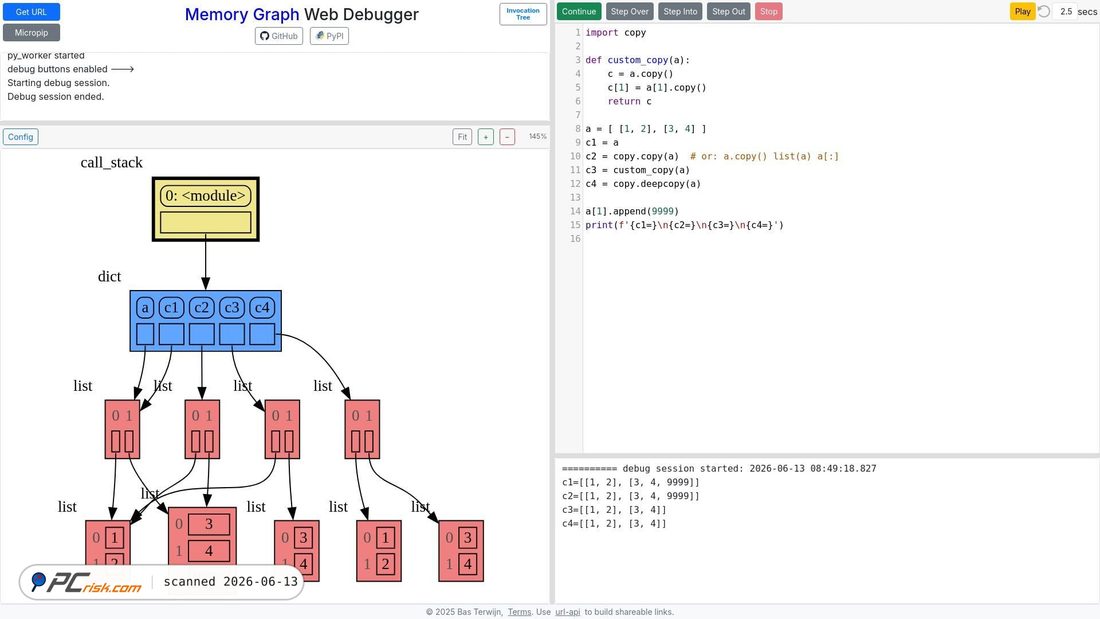1100x619 pixels.
Task: Click the Step Over button
Action: pos(629,11)
